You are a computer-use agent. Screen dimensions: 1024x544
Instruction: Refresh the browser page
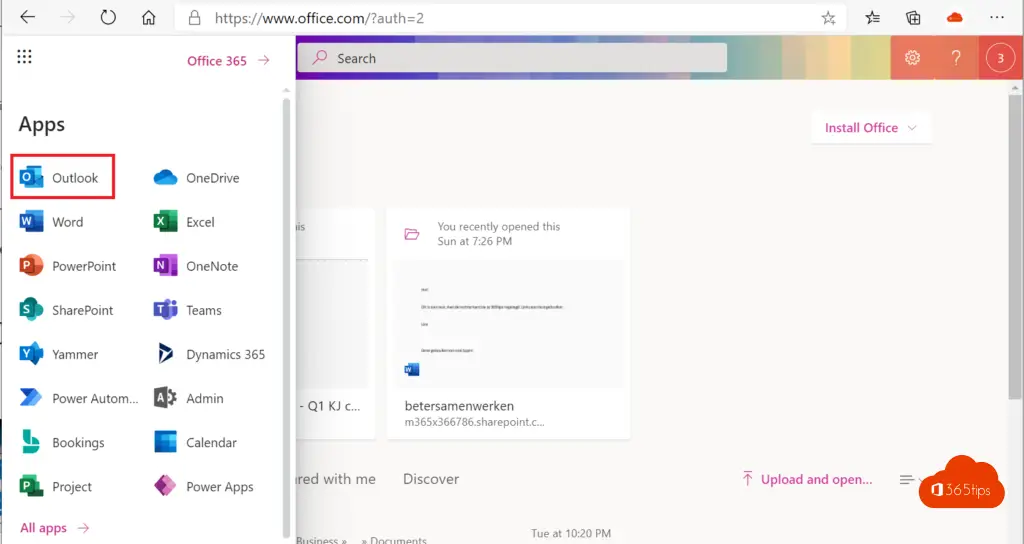108,18
